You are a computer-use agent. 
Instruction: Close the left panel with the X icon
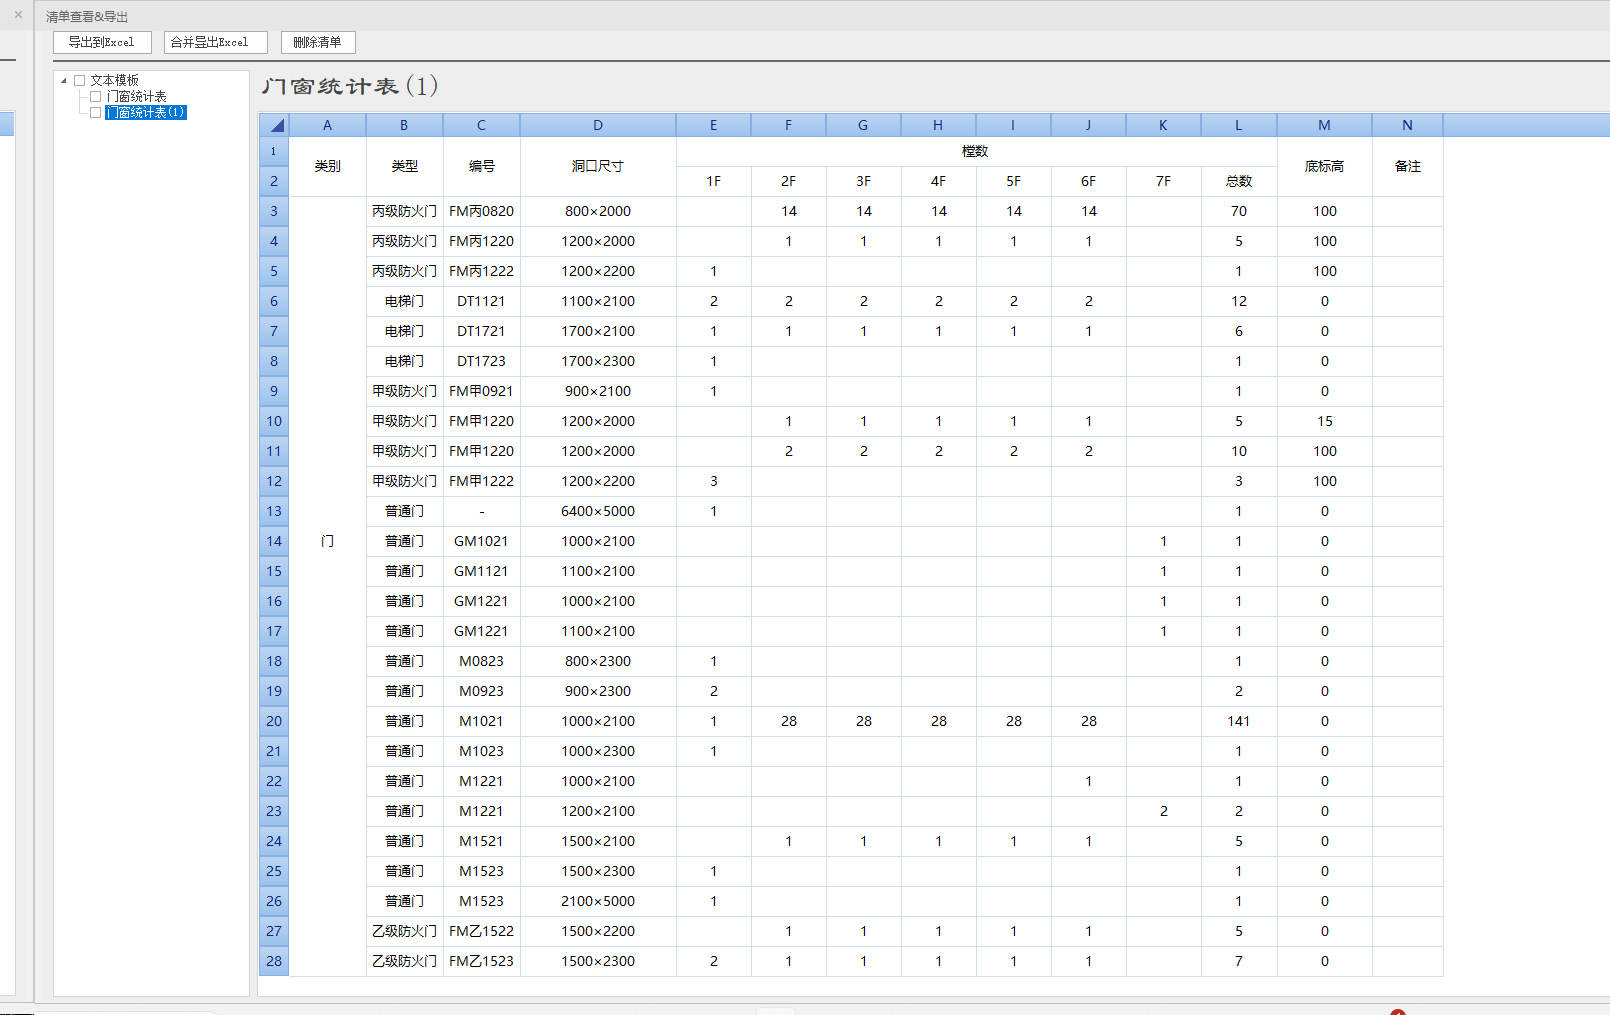click(18, 15)
